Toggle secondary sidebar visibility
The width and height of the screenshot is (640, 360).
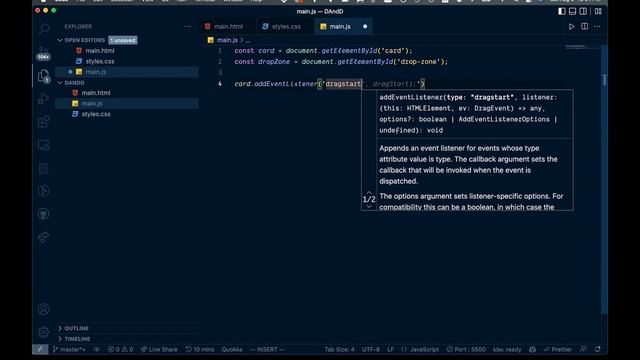[x=583, y=11]
